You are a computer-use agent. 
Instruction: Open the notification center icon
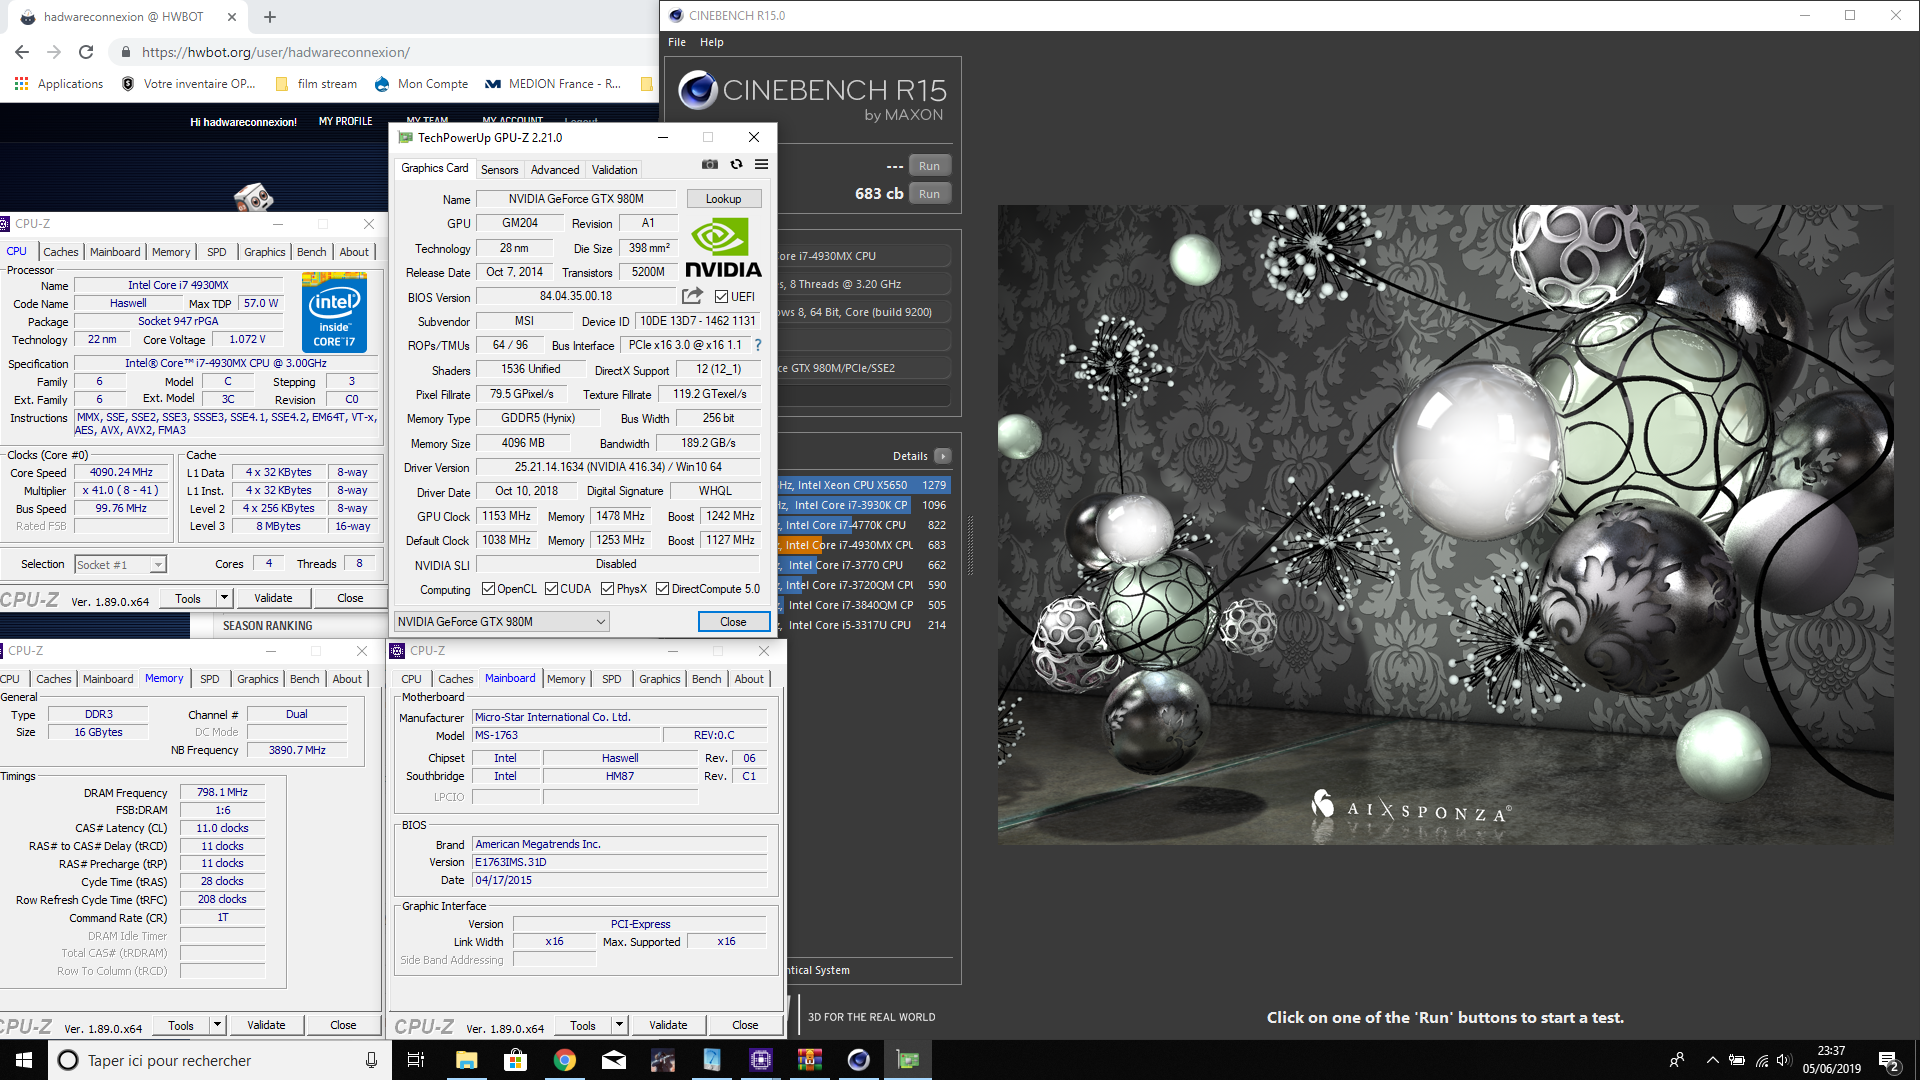coord(1889,1060)
